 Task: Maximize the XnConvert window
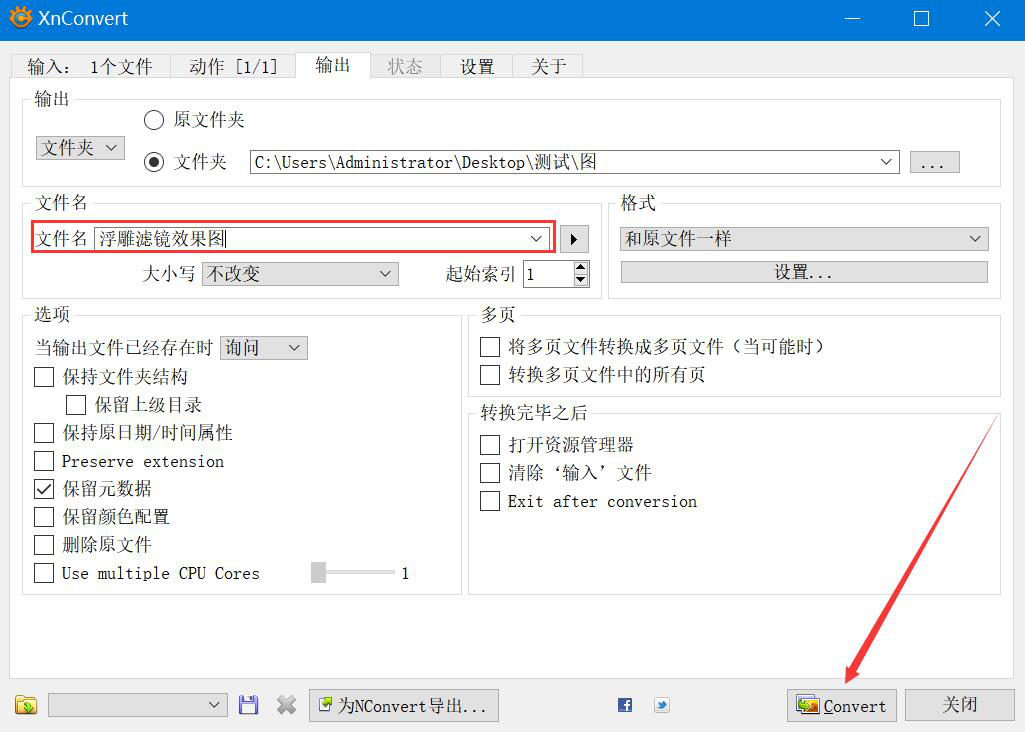(x=921, y=19)
